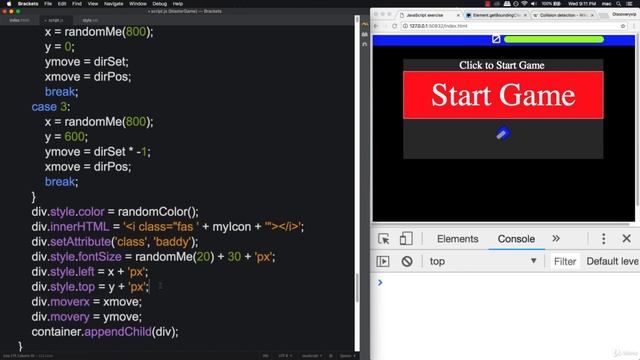Click the site information icon in address bar
The height and width of the screenshot is (360, 640).
pos(405,26)
